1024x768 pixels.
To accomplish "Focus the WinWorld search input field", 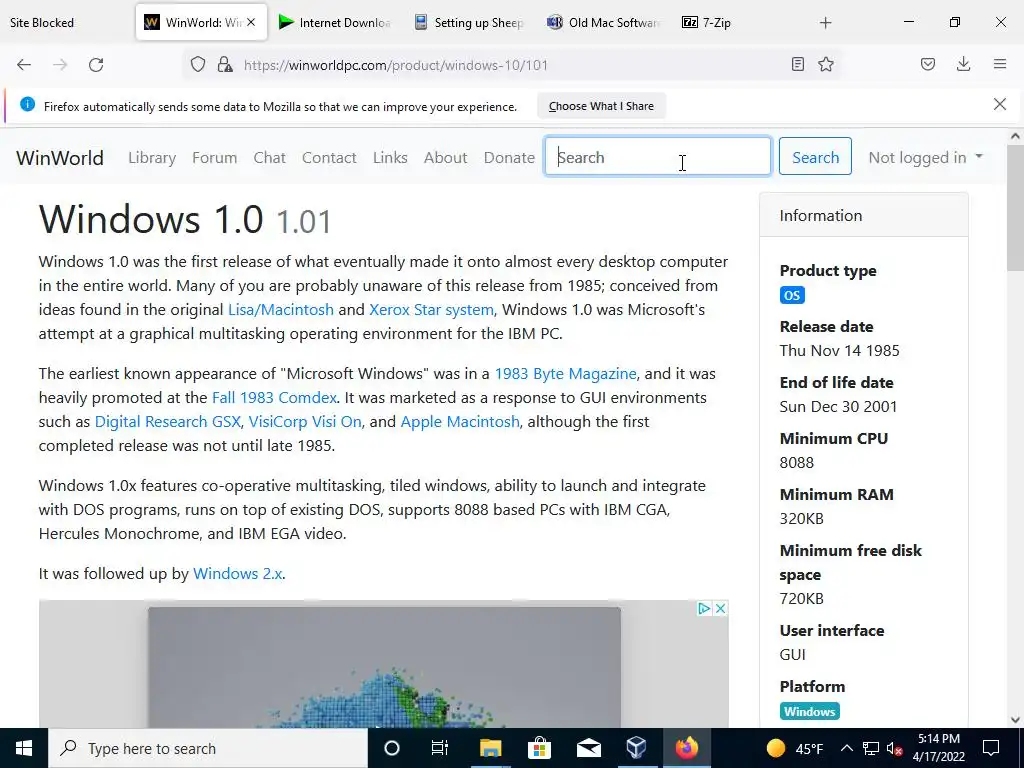I will tap(658, 156).
